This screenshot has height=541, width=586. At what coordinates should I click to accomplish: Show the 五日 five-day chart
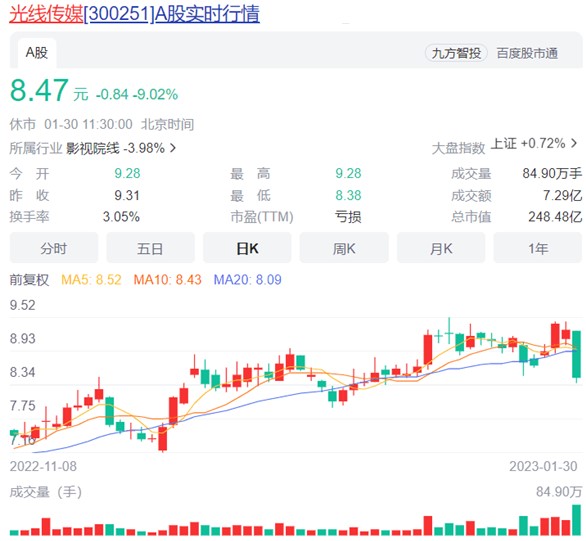pos(150,248)
